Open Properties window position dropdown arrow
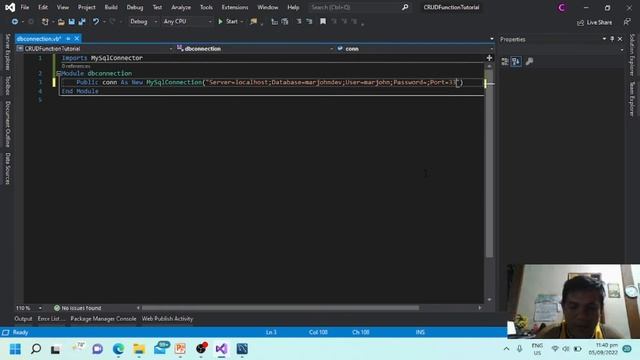The width and height of the screenshot is (640, 360). pyautogui.click(x=604, y=39)
